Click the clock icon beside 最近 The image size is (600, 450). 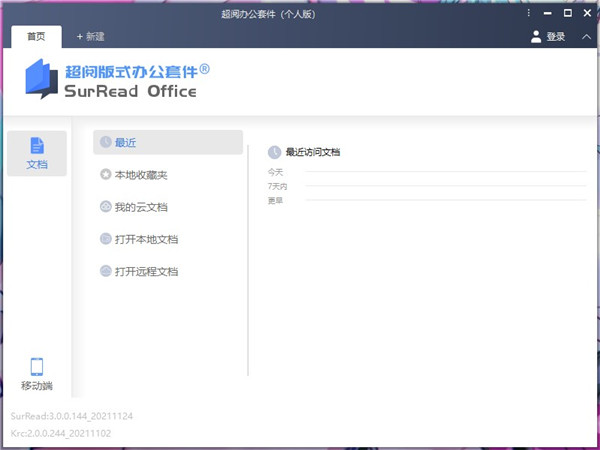(x=106, y=142)
